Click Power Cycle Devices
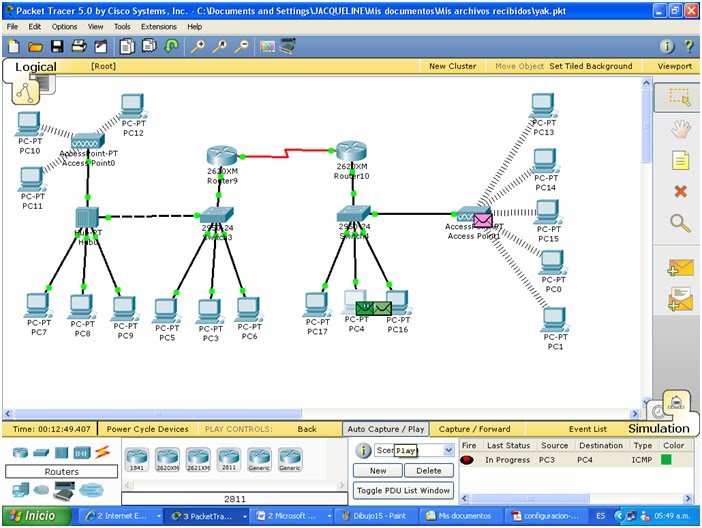 (147, 429)
